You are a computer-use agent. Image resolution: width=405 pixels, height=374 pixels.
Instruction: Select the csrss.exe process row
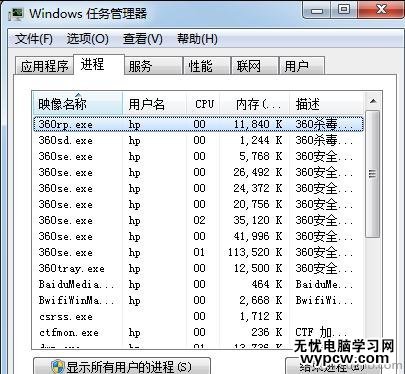coord(199,316)
